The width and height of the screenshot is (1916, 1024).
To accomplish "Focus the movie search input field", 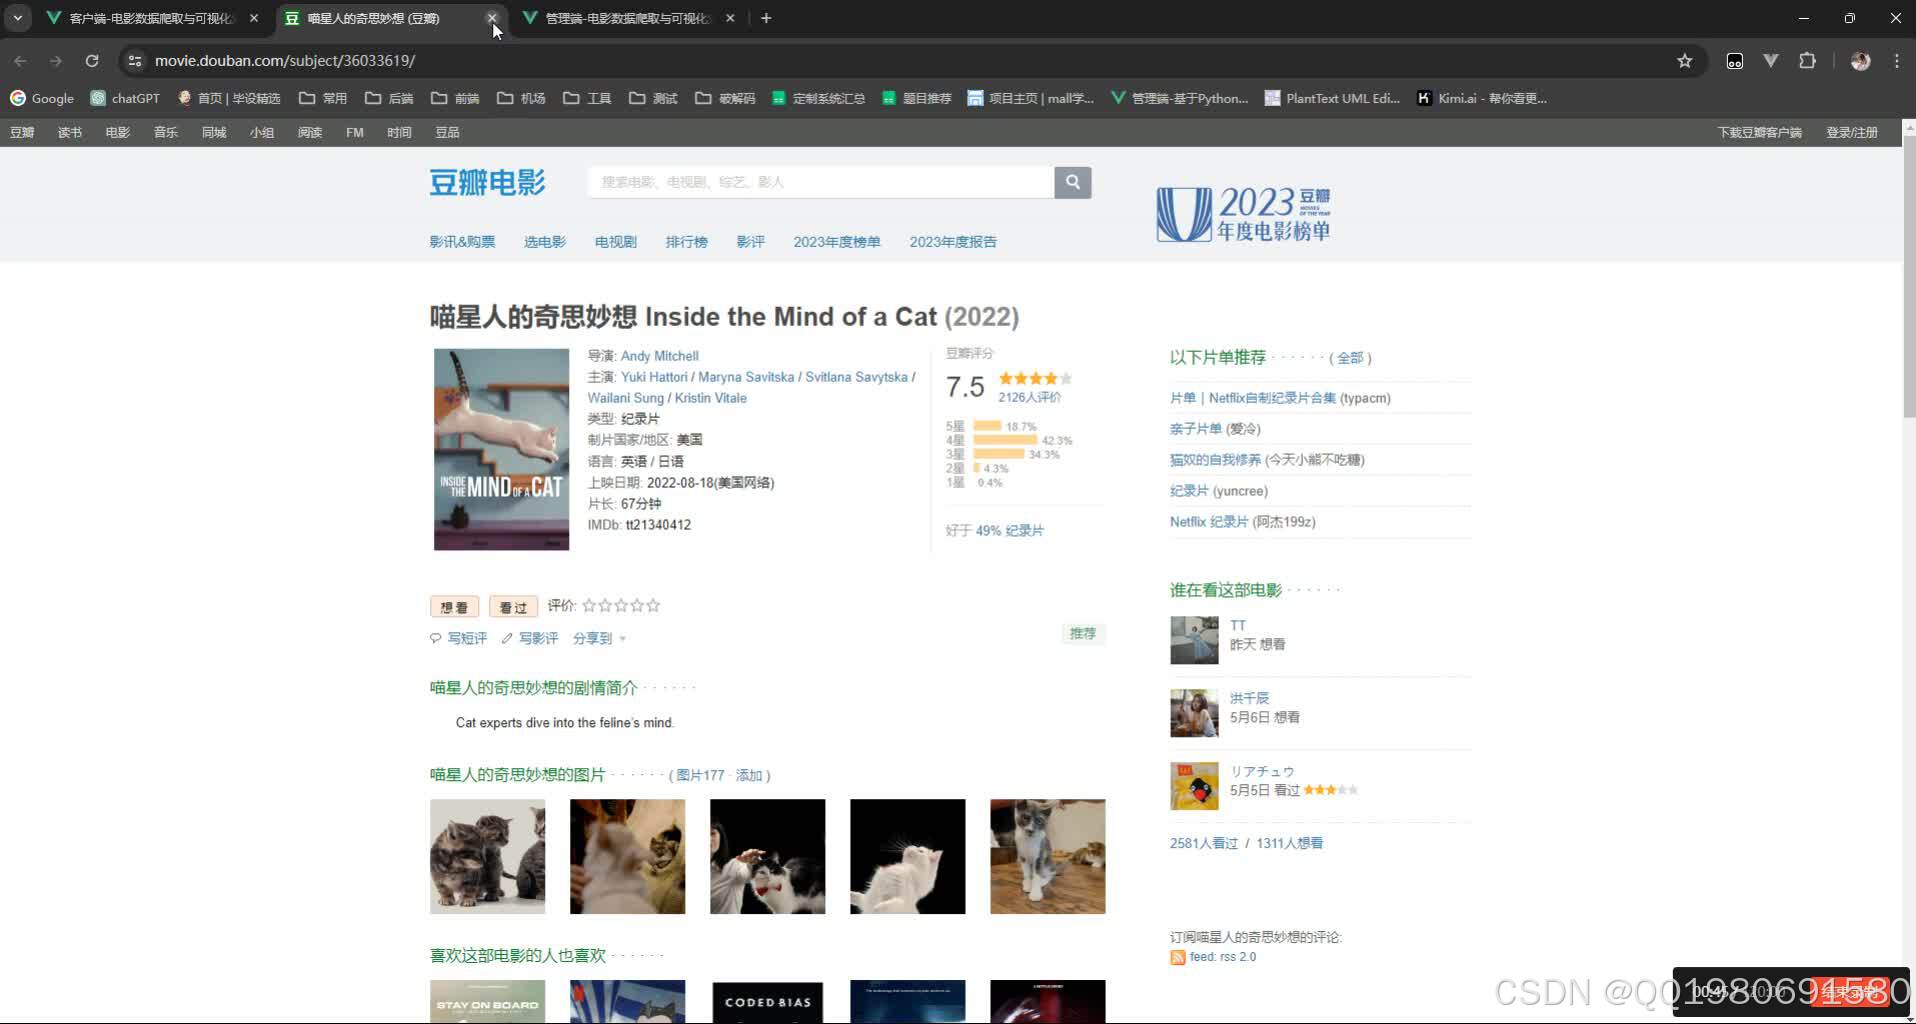I will click(821, 182).
